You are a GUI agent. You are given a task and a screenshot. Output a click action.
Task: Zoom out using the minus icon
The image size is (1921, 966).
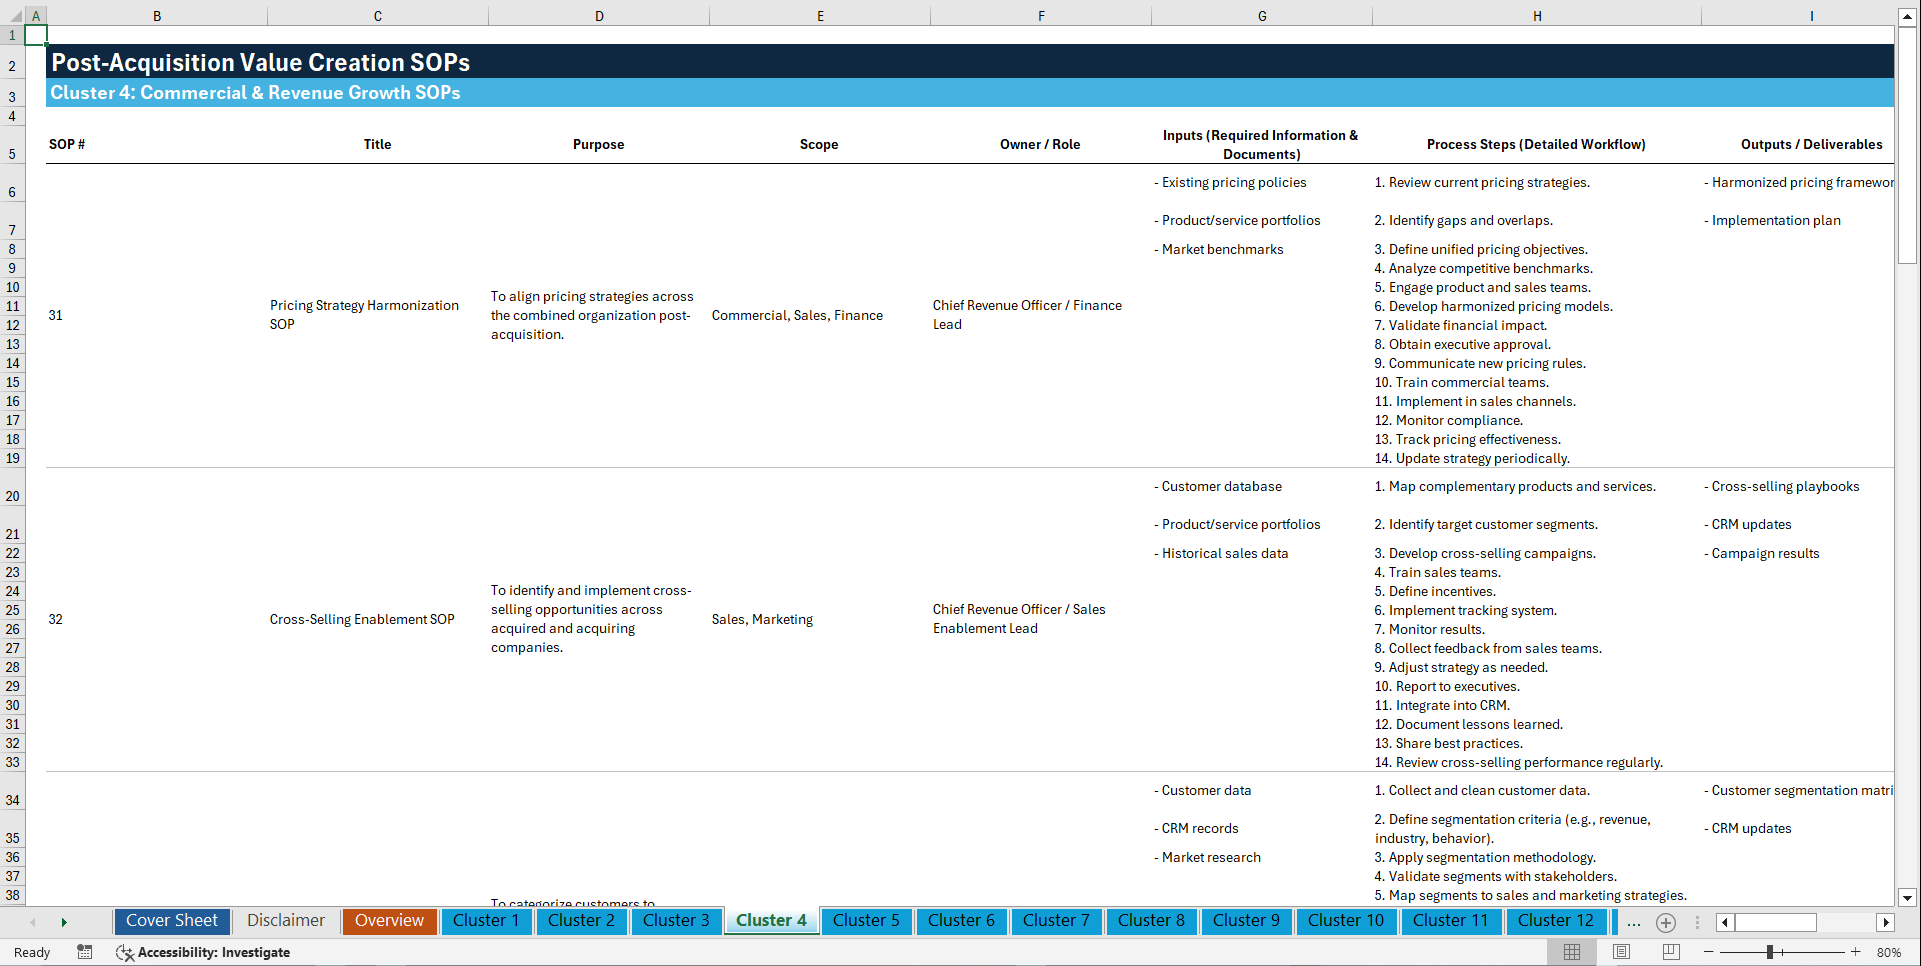pos(1710,952)
